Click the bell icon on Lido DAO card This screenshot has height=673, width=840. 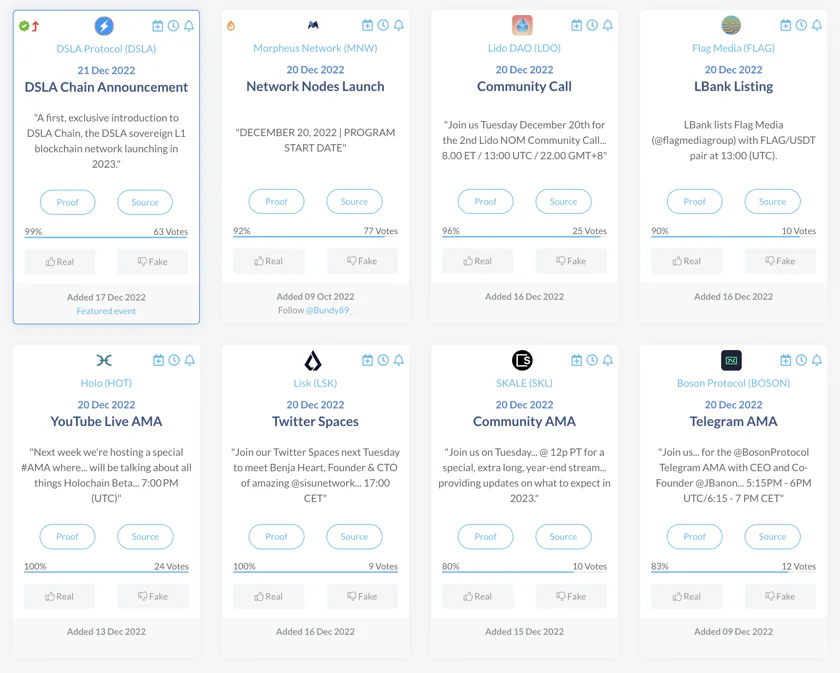point(608,25)
